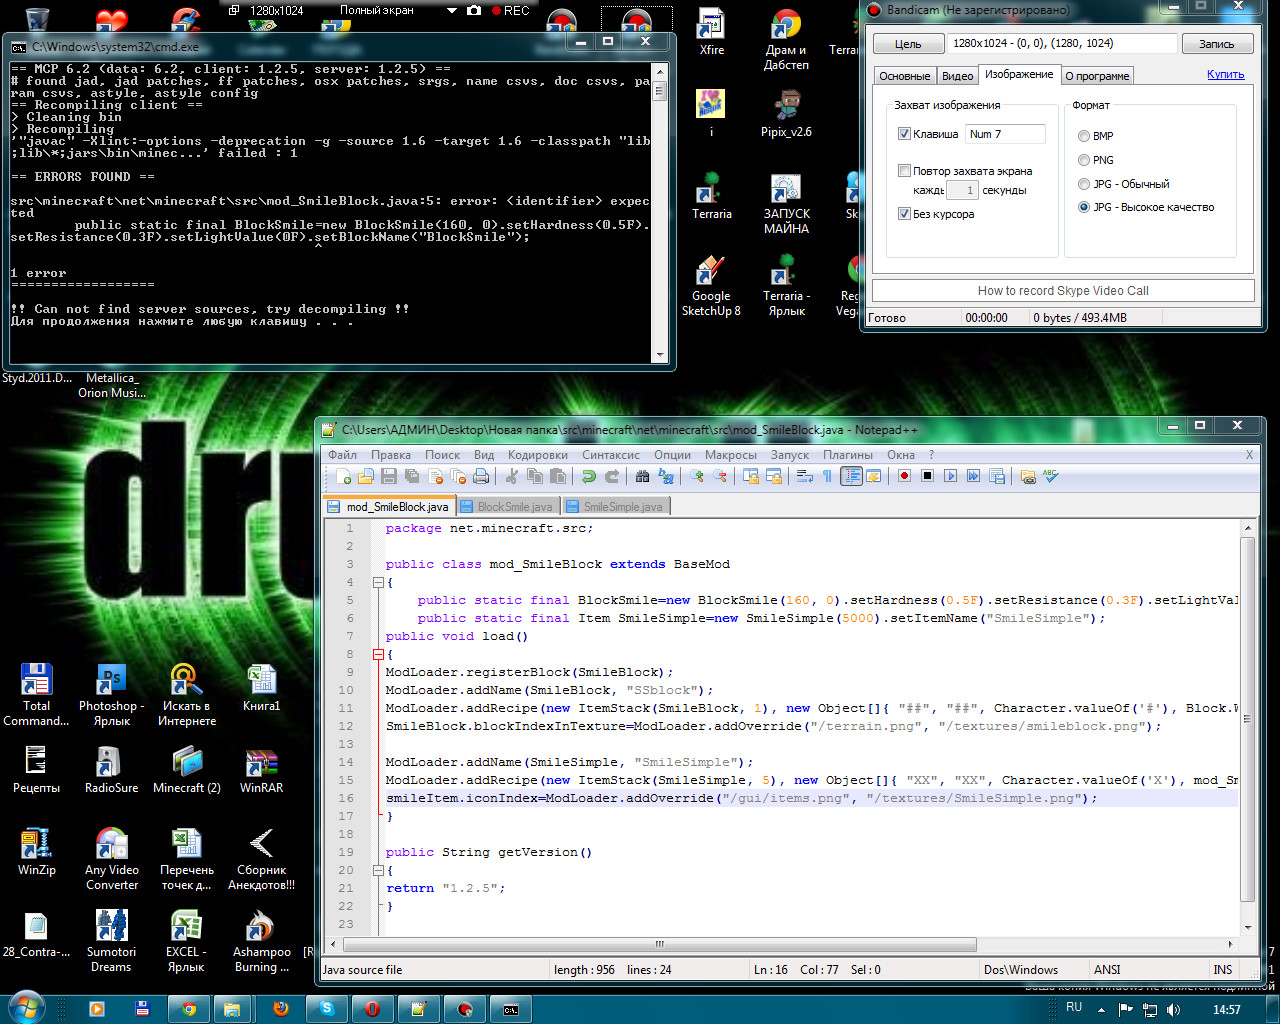Open Полный экран dropdown arrow in Bandicam bar
Screen dimensions: 1280x1024
pyautogui.click(x=451, y=10)
